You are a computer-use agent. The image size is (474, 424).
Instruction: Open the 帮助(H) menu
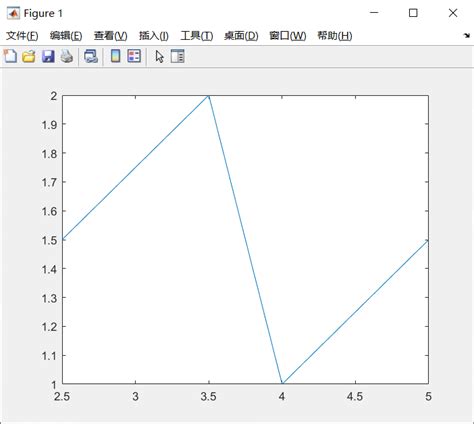point(335,36)
